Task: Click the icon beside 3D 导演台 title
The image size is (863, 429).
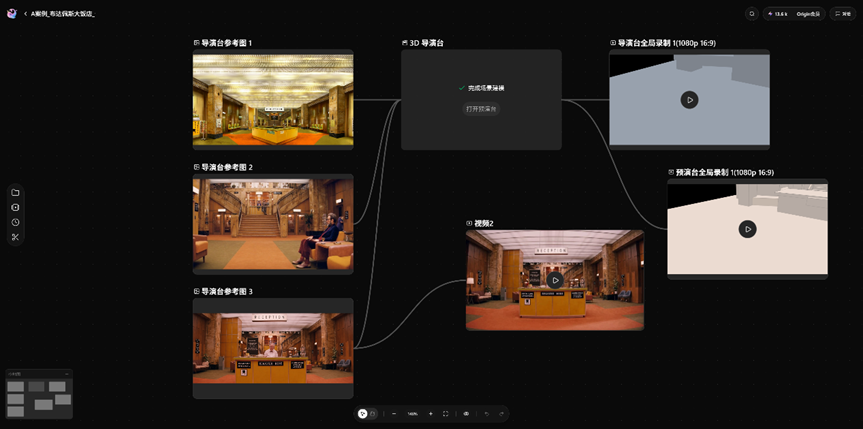Action: tap(405, 42)
